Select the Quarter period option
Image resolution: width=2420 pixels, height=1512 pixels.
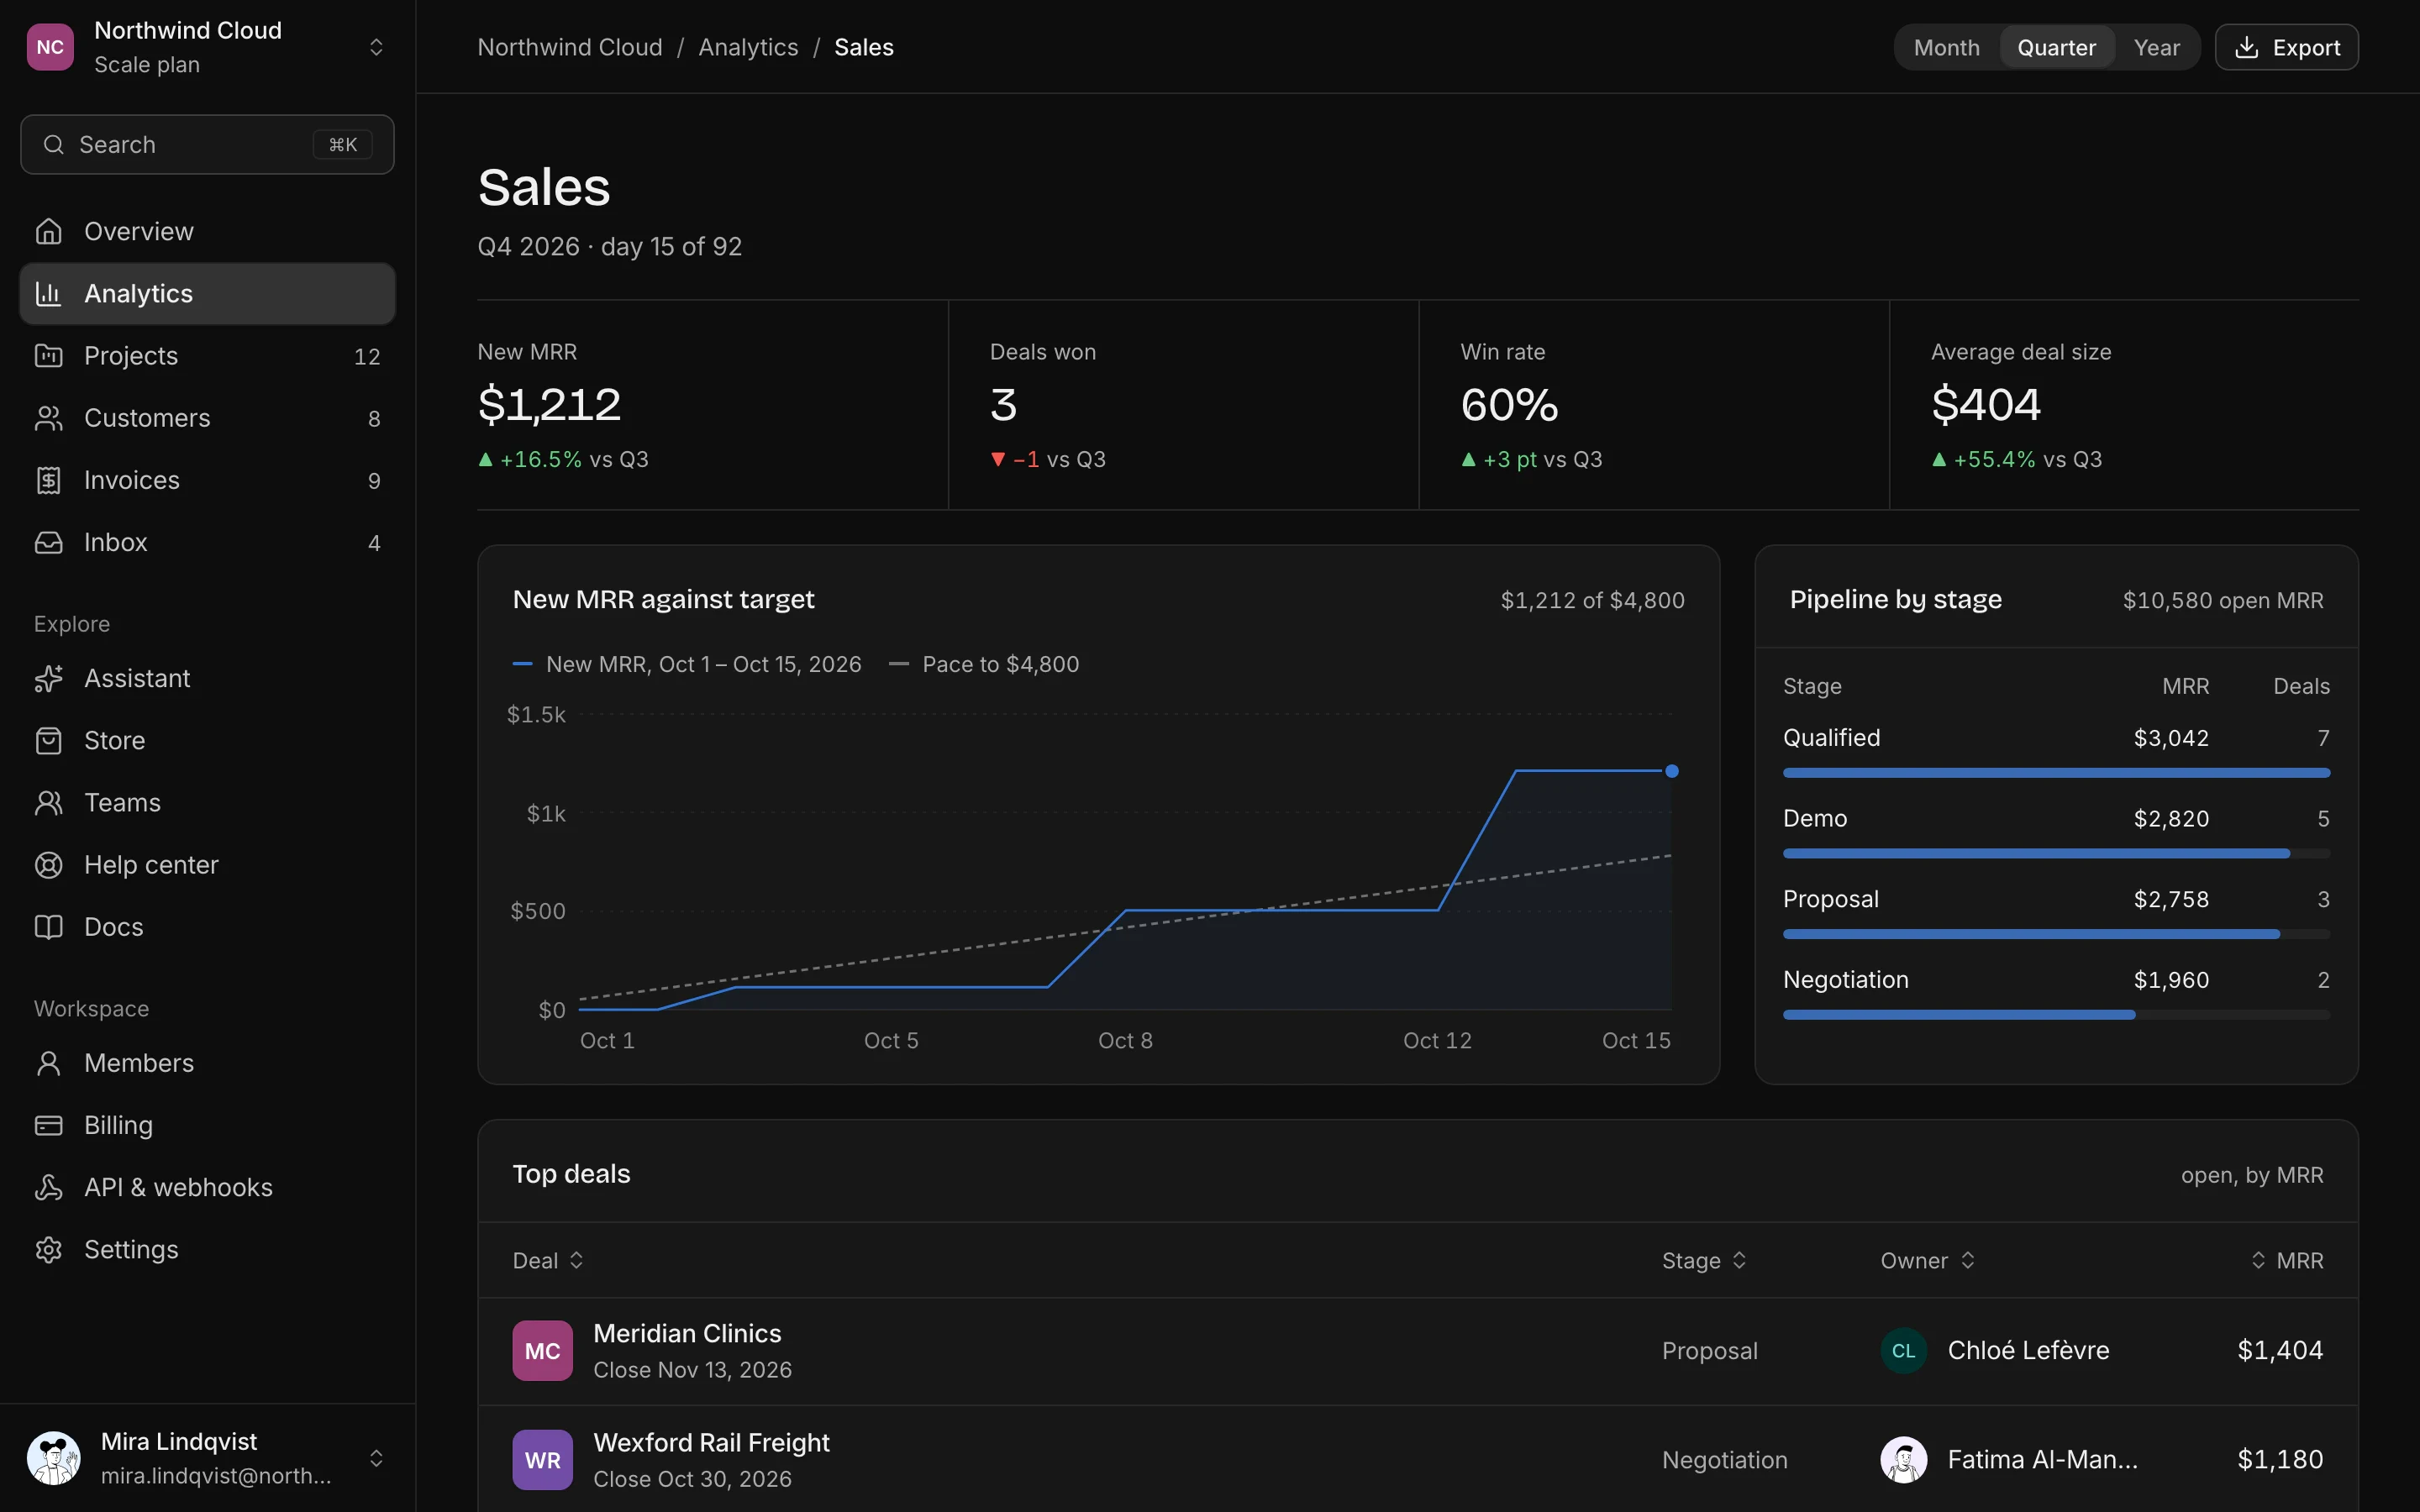click(2056, 47)
